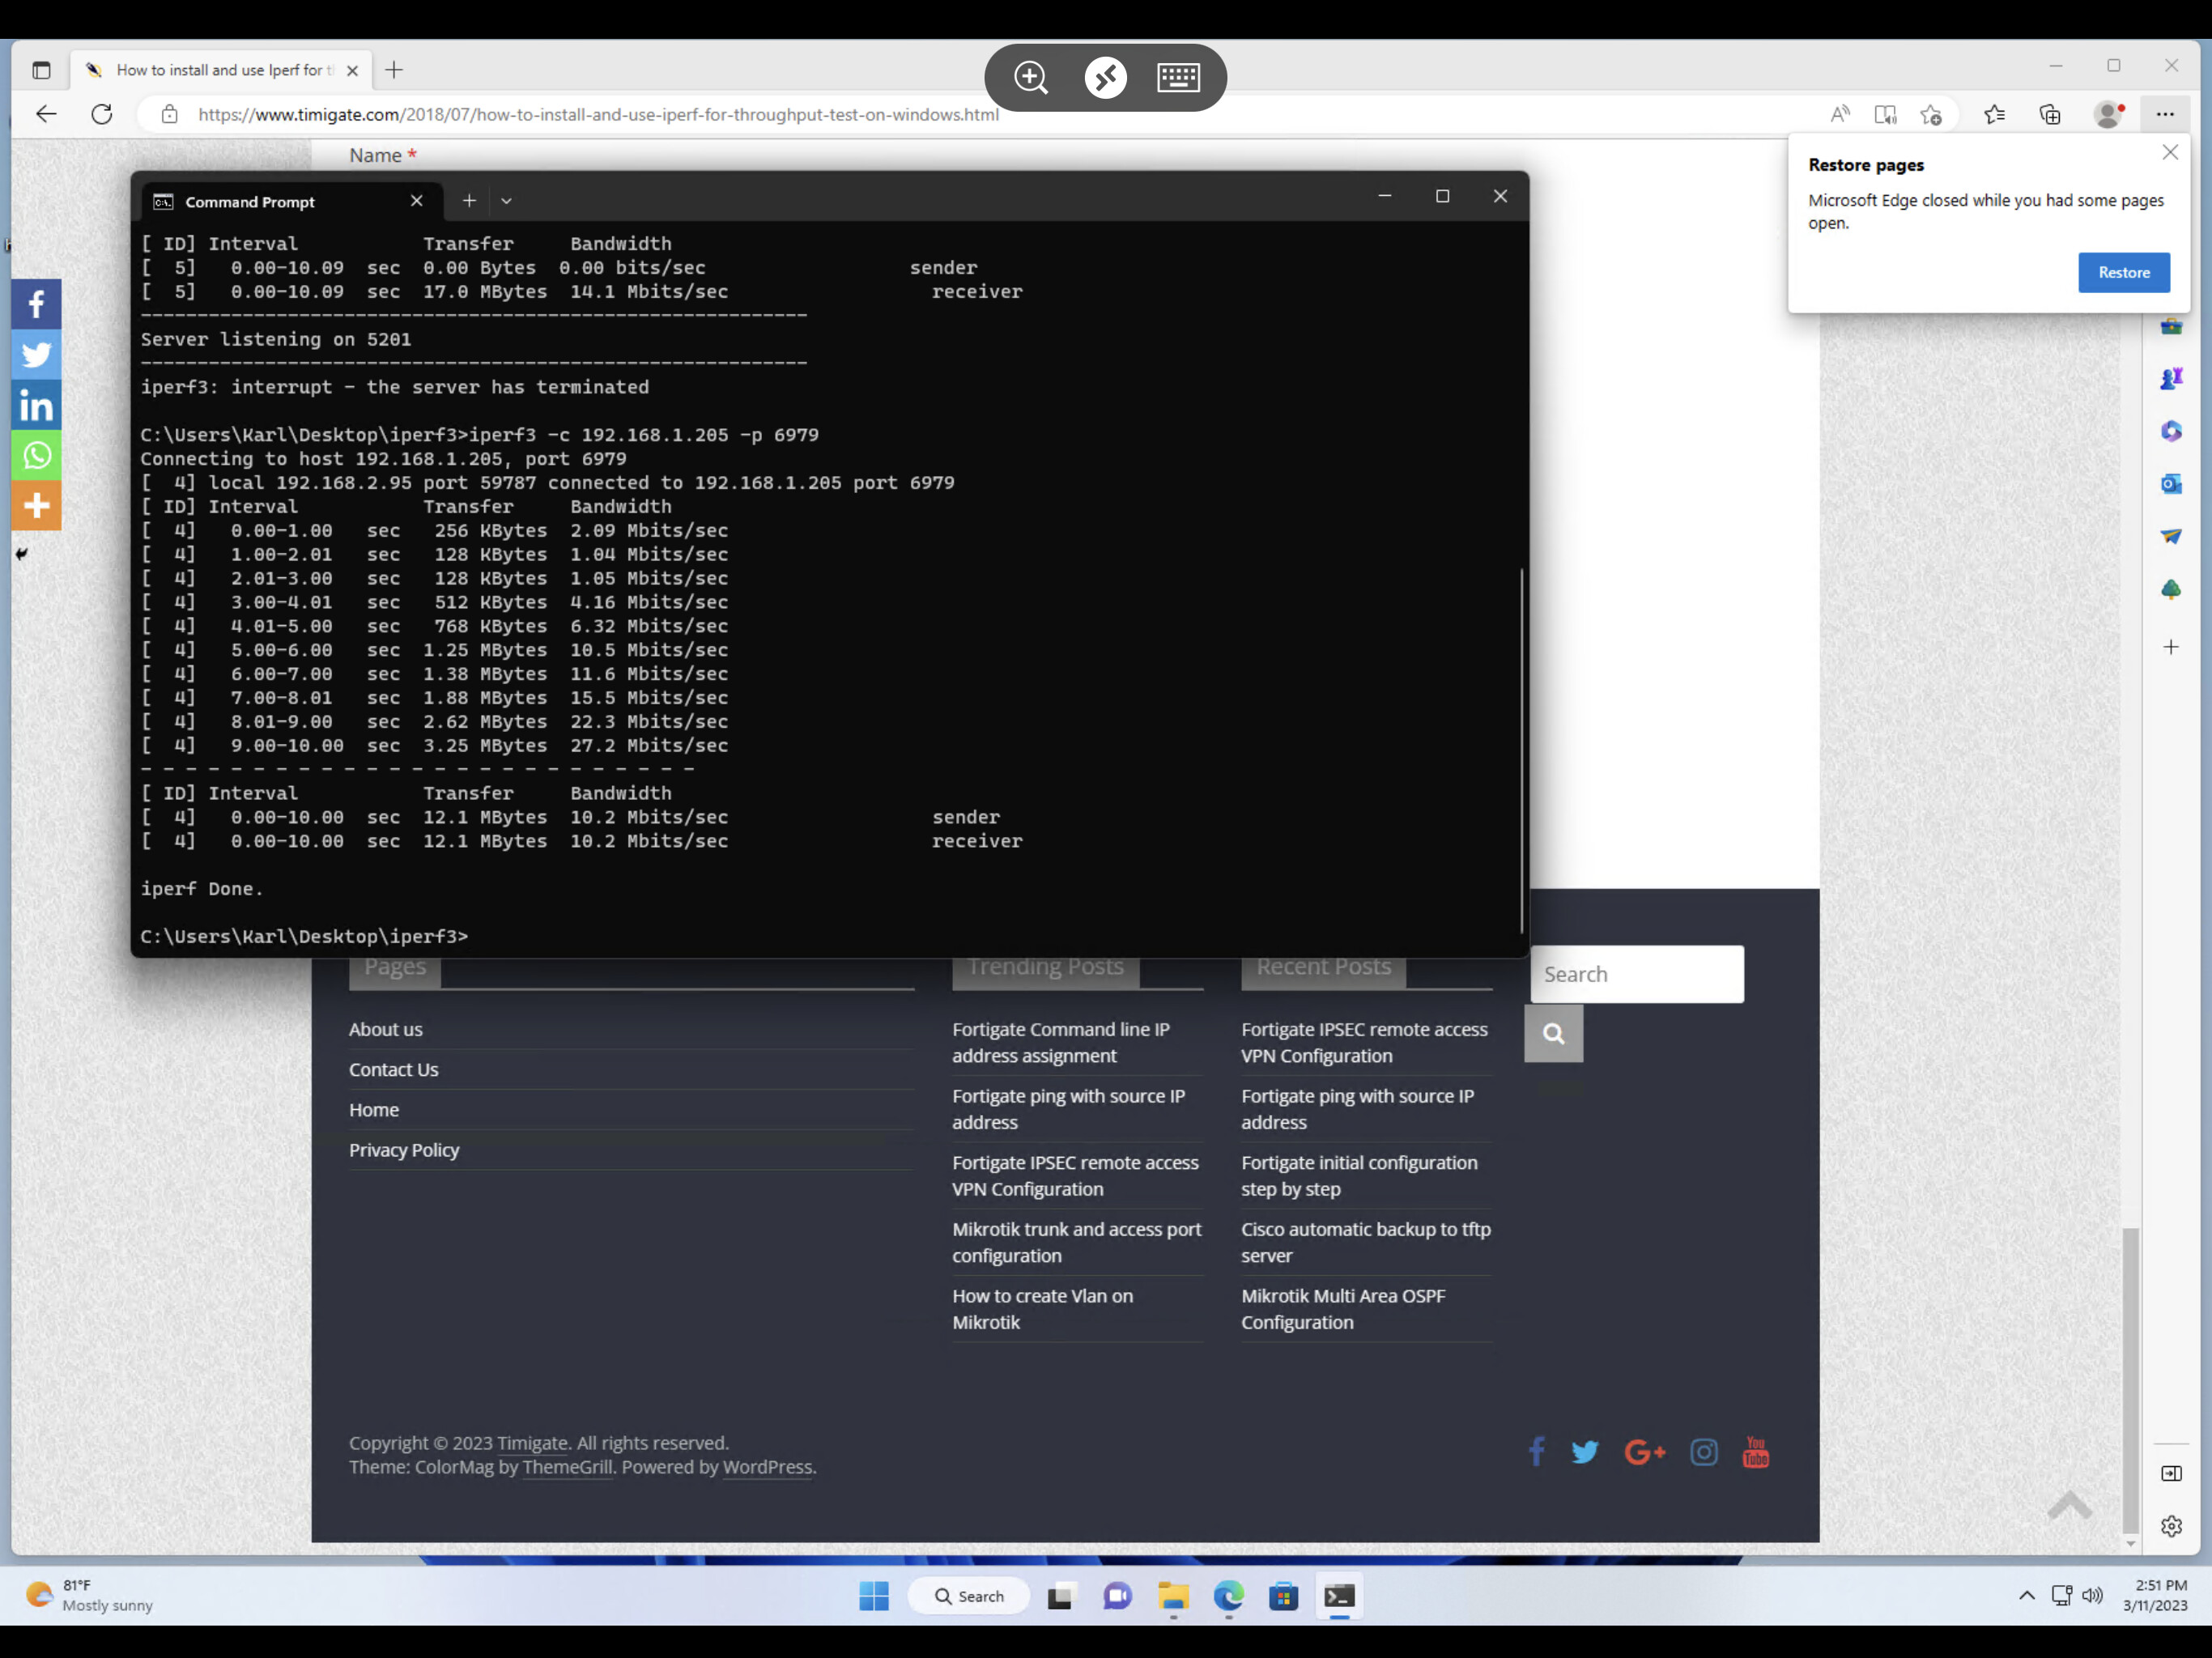Open Collections icon in Edge toolbar
Viewport: 2212px width, 1658px height.
coord(2049,114)
